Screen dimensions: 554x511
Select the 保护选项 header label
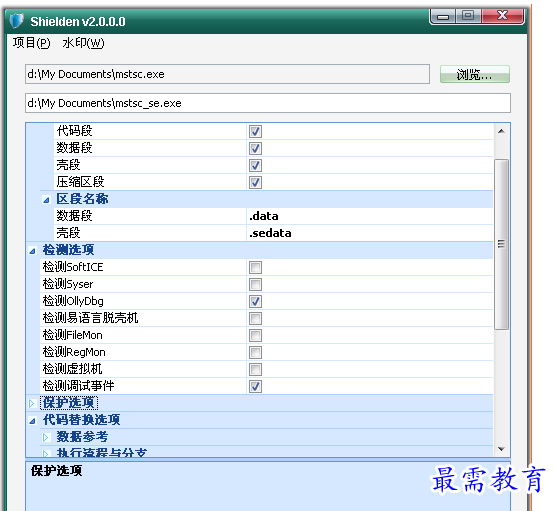tap(69, 403)
